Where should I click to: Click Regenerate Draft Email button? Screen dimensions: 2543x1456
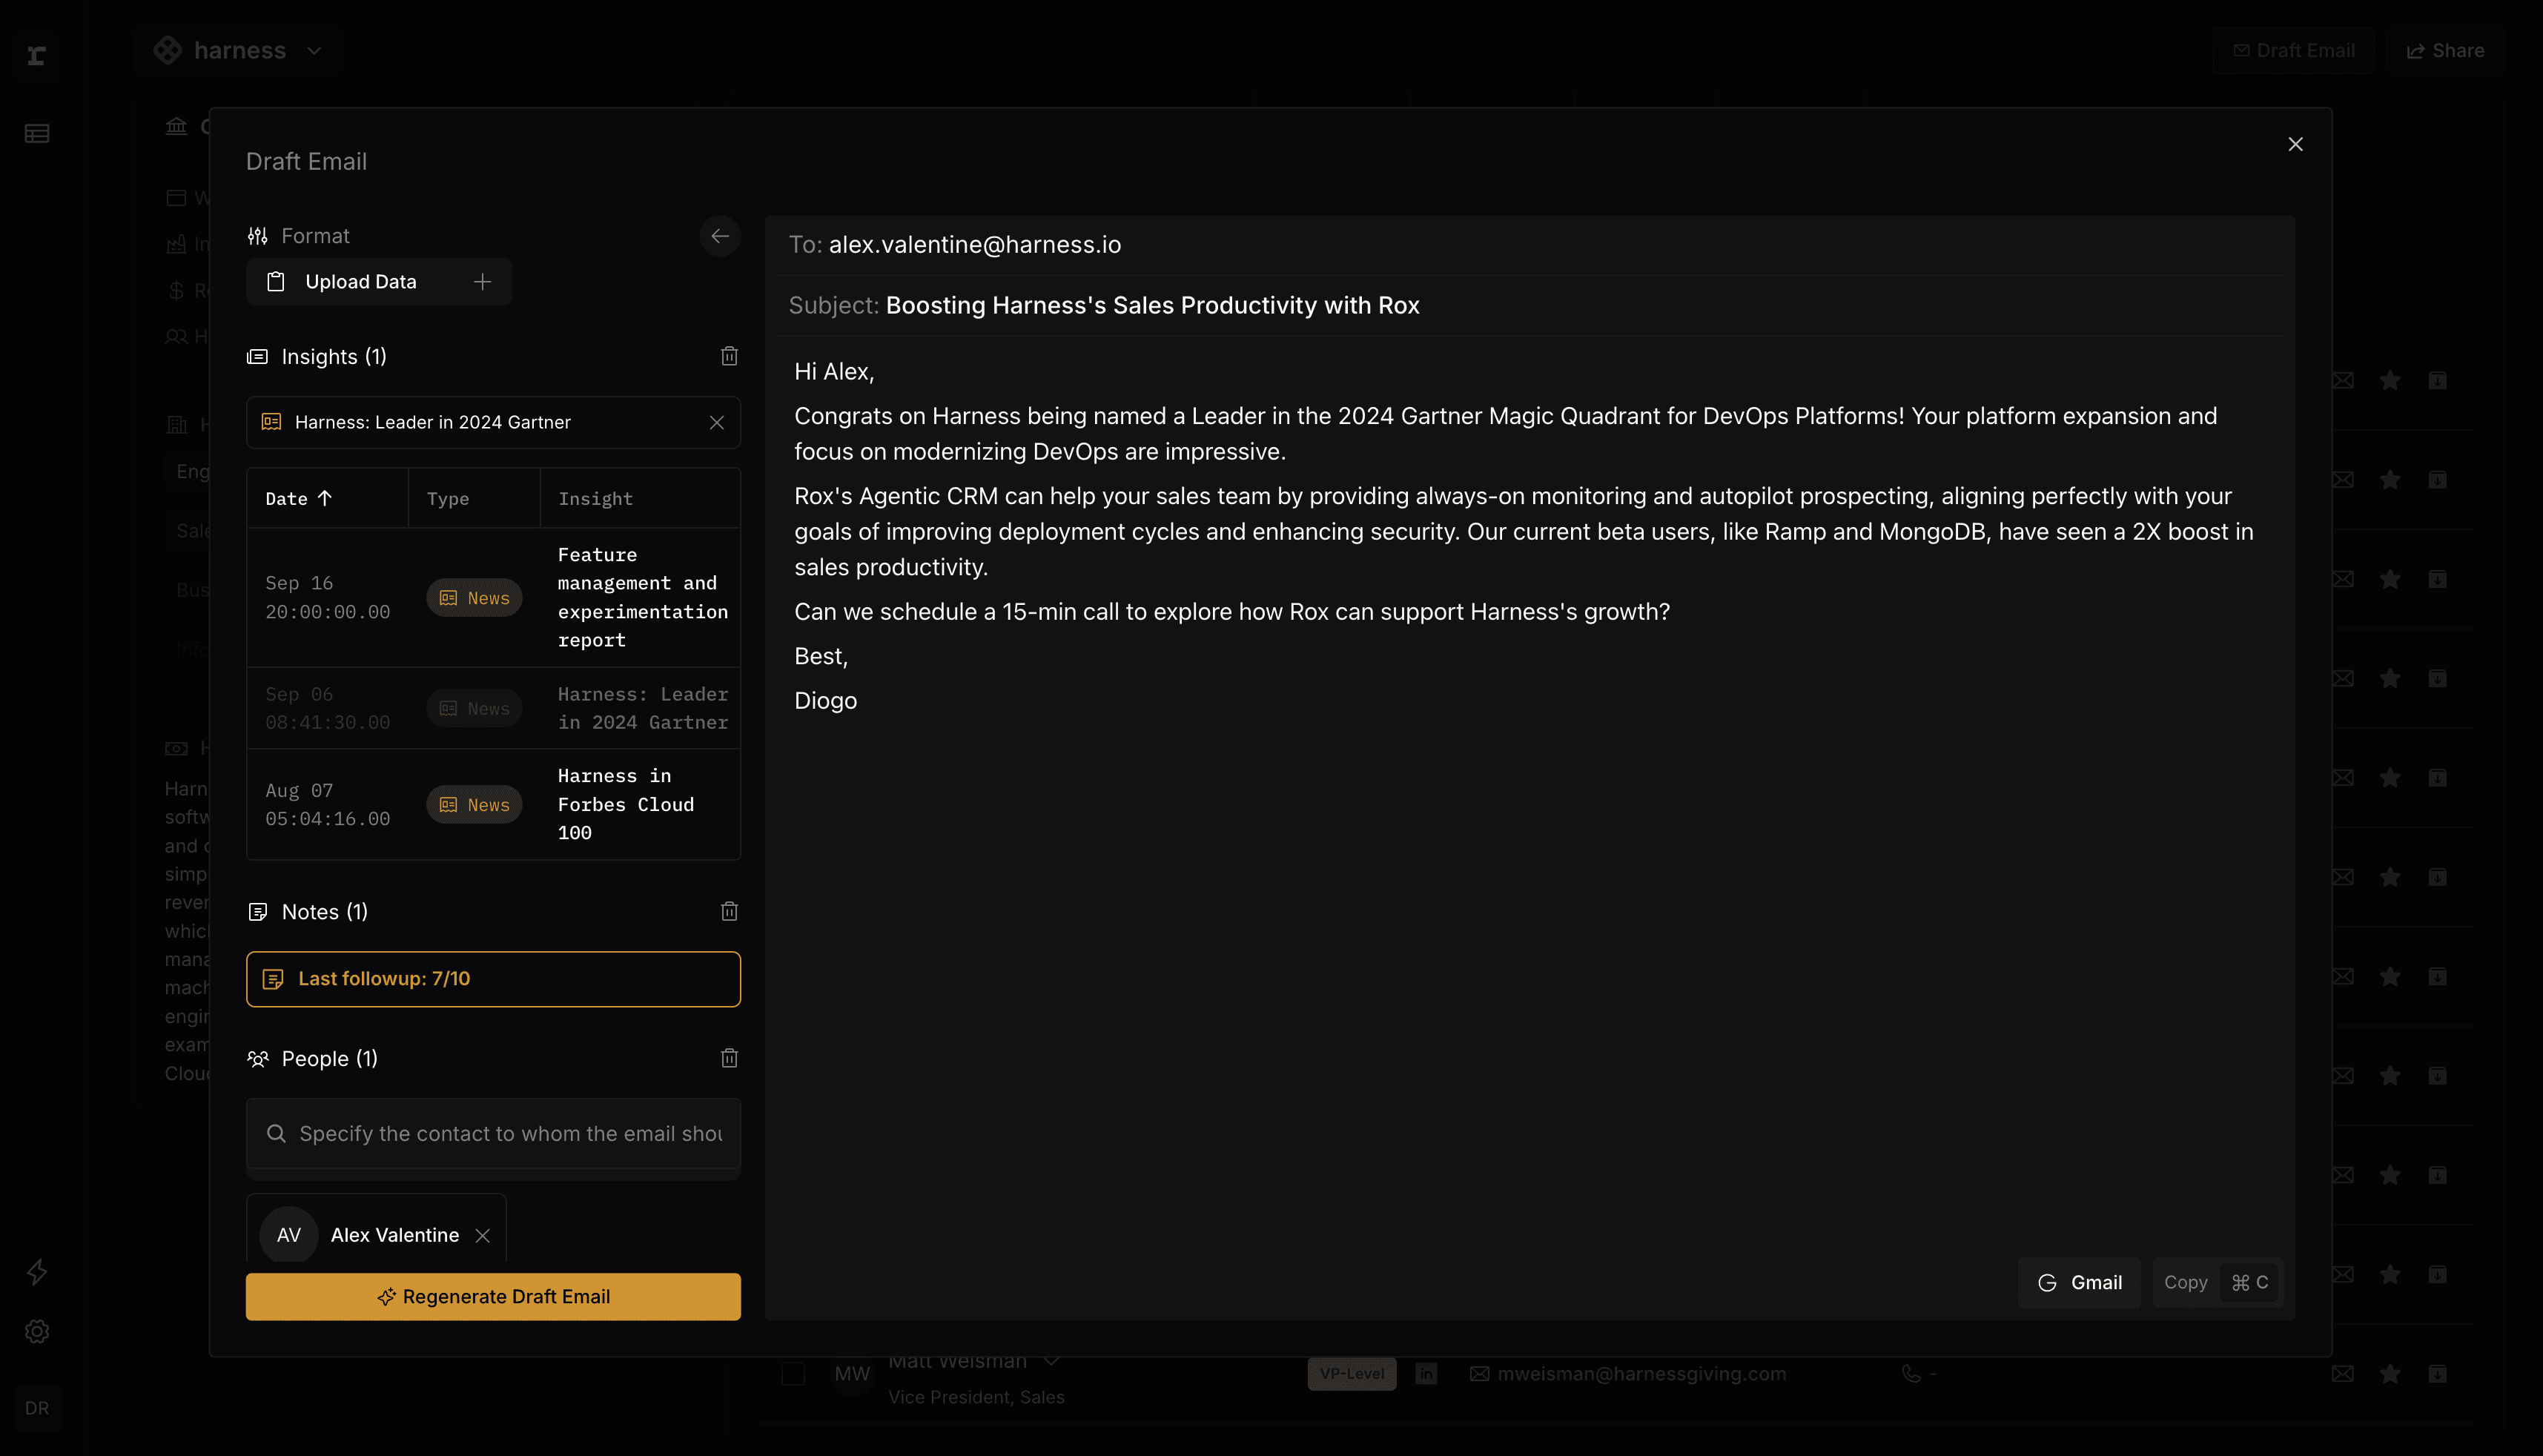tap(493, 1296)
